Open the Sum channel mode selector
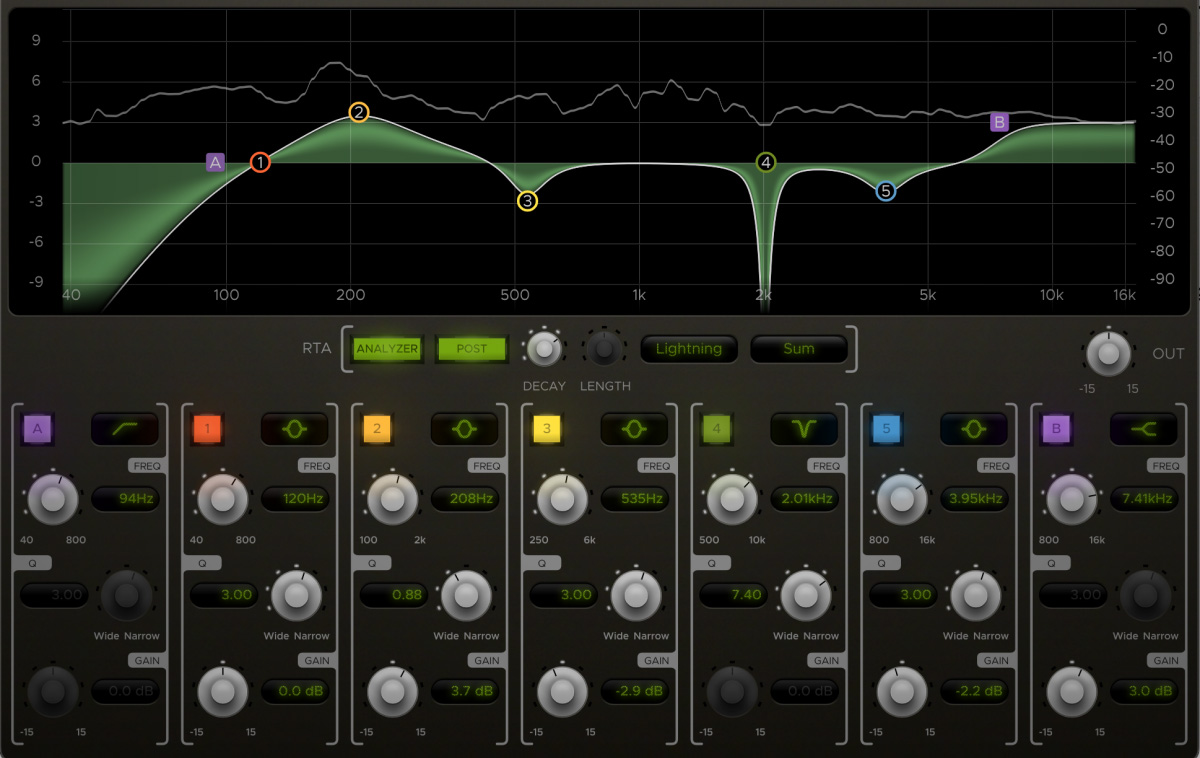Image resolution: width=1200 pixels, height=758 pixels. click(799, 349)
